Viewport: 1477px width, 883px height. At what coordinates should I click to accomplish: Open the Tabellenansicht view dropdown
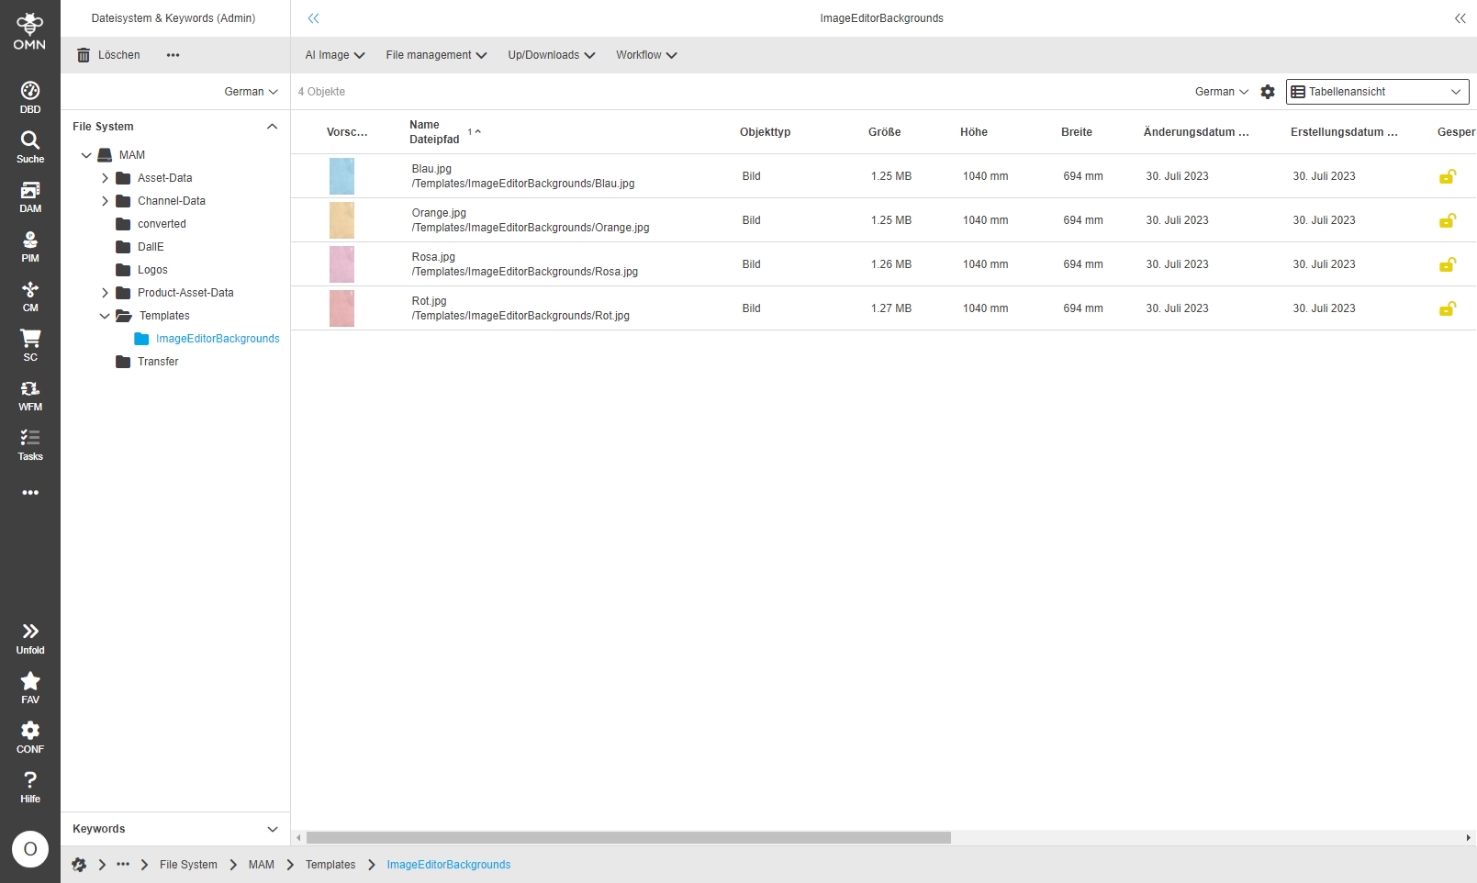(x=1376, y=92)
